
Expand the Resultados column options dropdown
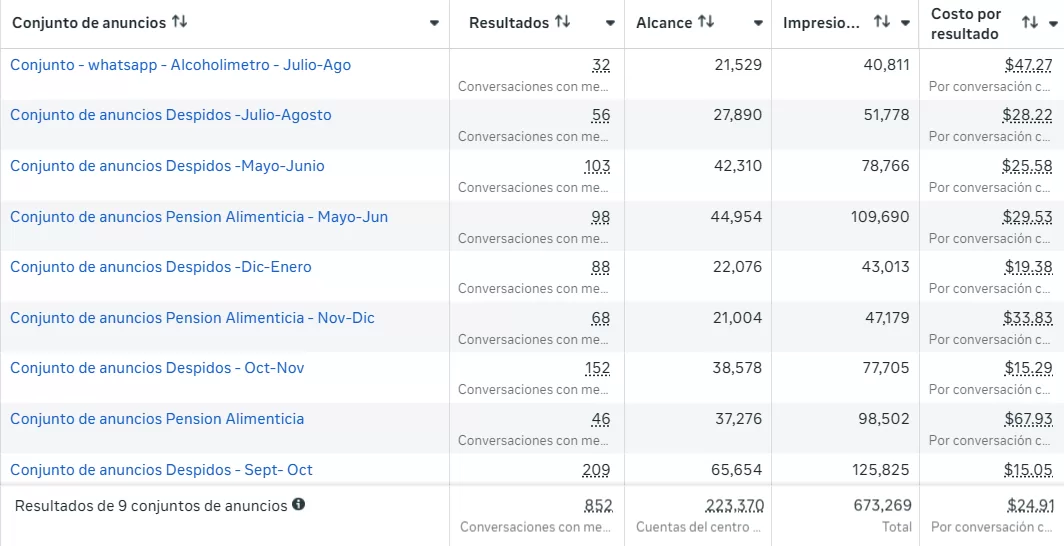[x=610, y=23]
